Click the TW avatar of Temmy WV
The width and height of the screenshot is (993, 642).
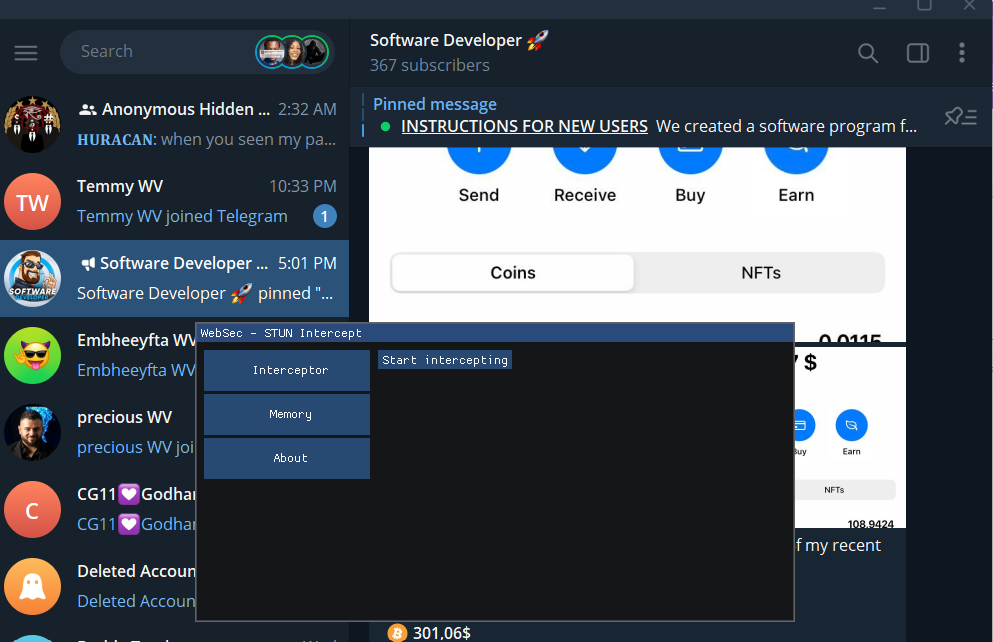(32, 201)
